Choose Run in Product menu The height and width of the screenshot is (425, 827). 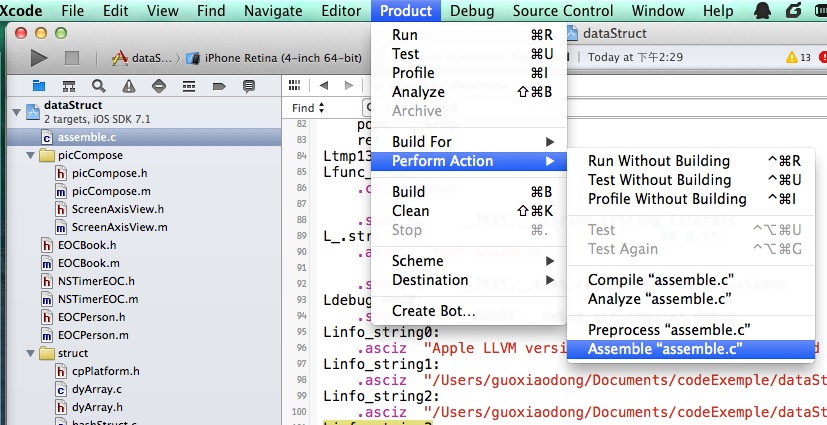coord(469,35)
